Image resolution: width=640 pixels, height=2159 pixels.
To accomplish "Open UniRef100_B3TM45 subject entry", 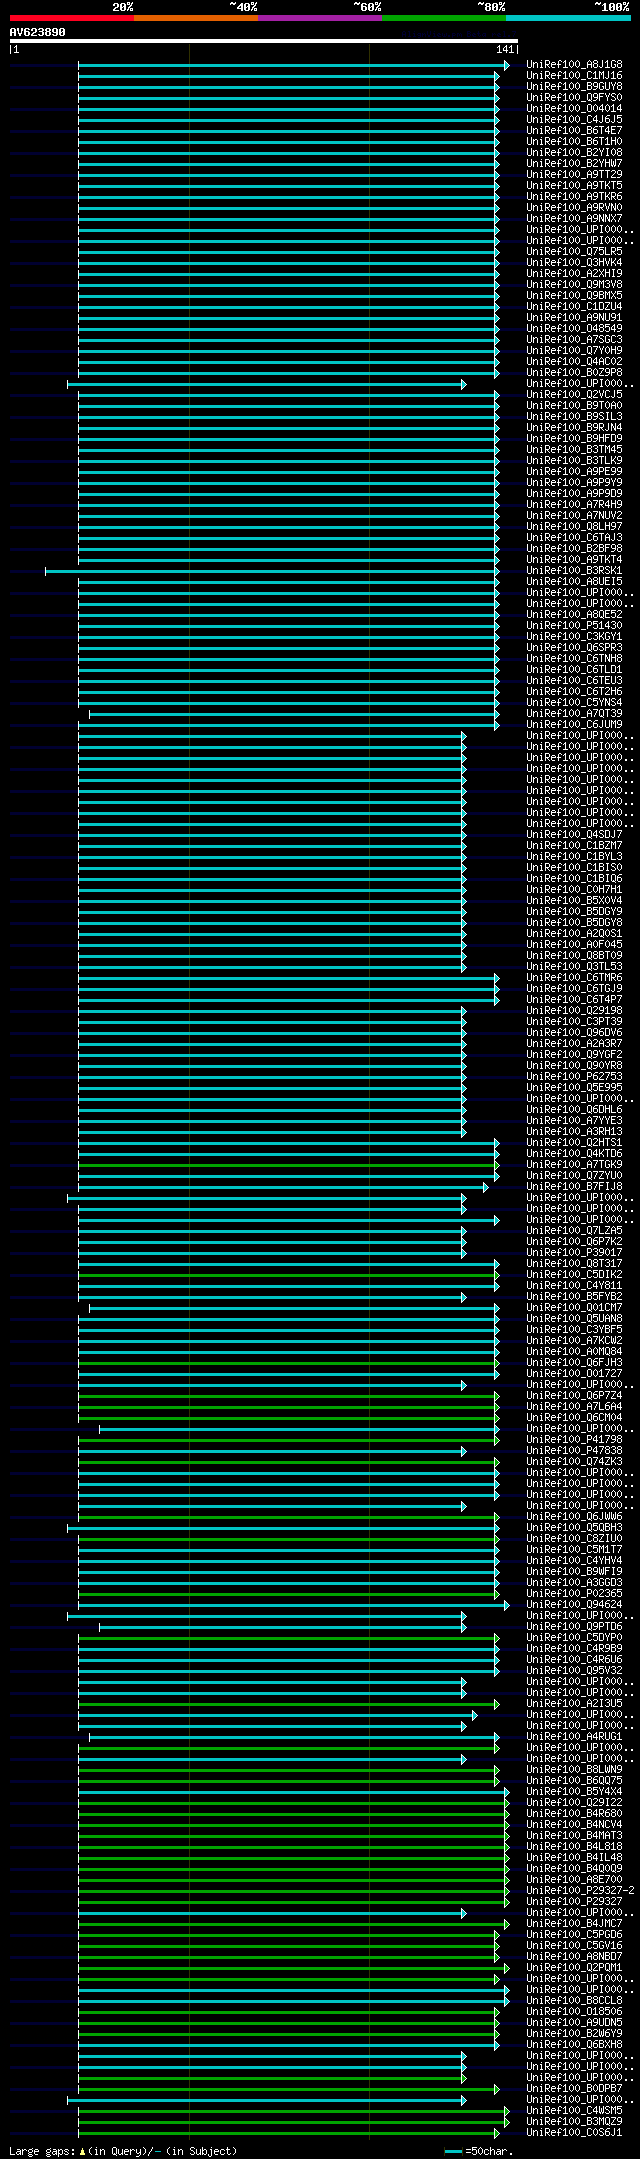I will (574, 450).
